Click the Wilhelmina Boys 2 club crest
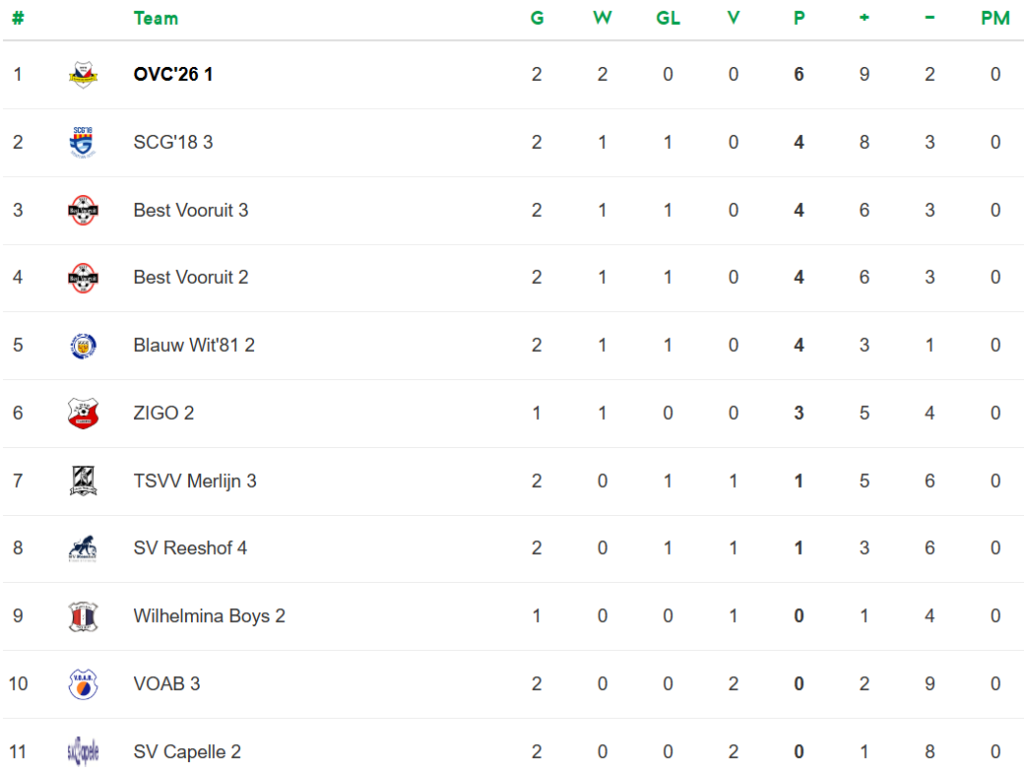1024x772 pixels. coord(83,616)
